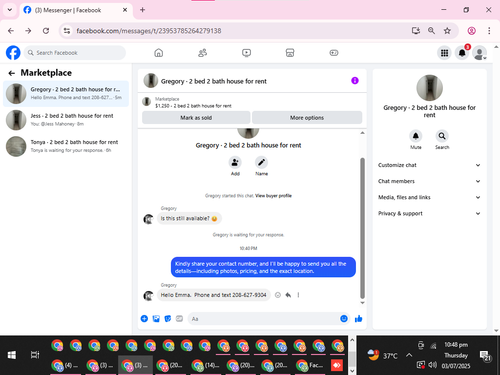Viewport: 500px width, 375px height.
Task: Open the notifications bell with red badge
Action: coord(462,53)
